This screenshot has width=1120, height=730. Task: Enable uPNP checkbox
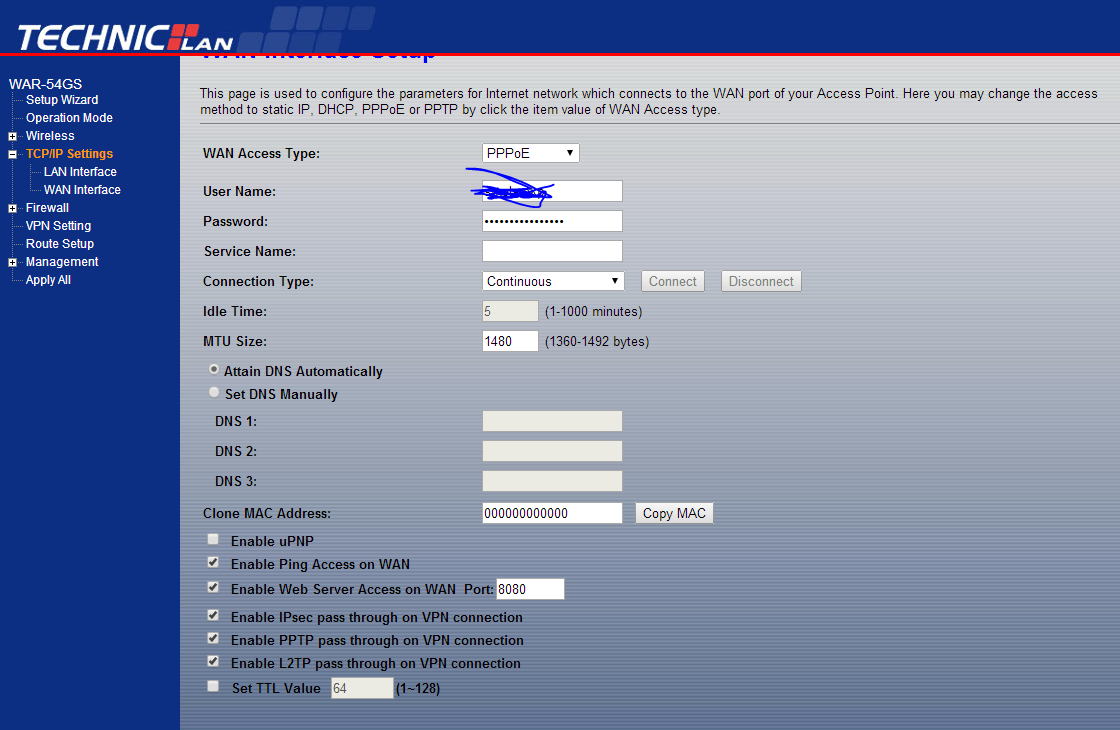click(213, 539)
